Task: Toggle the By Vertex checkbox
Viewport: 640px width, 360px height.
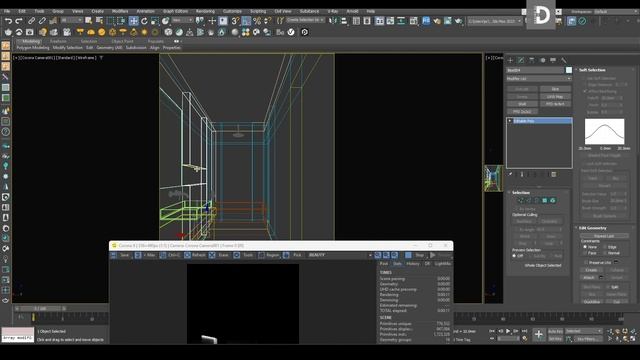Action: tap(515, 209)
